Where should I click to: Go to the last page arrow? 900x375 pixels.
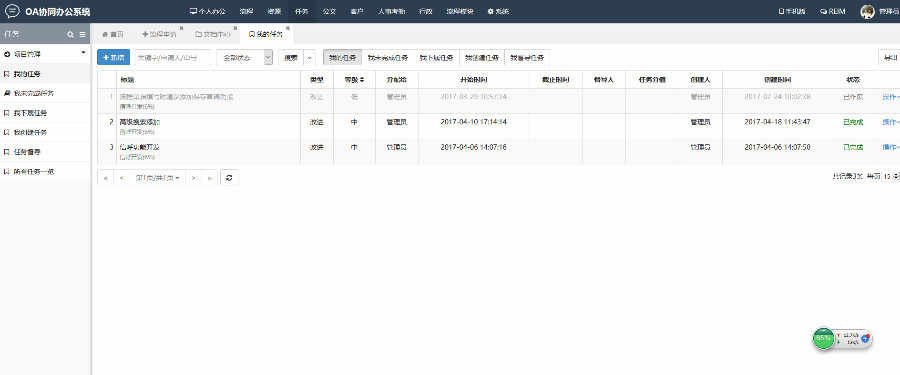pos(210,178)
